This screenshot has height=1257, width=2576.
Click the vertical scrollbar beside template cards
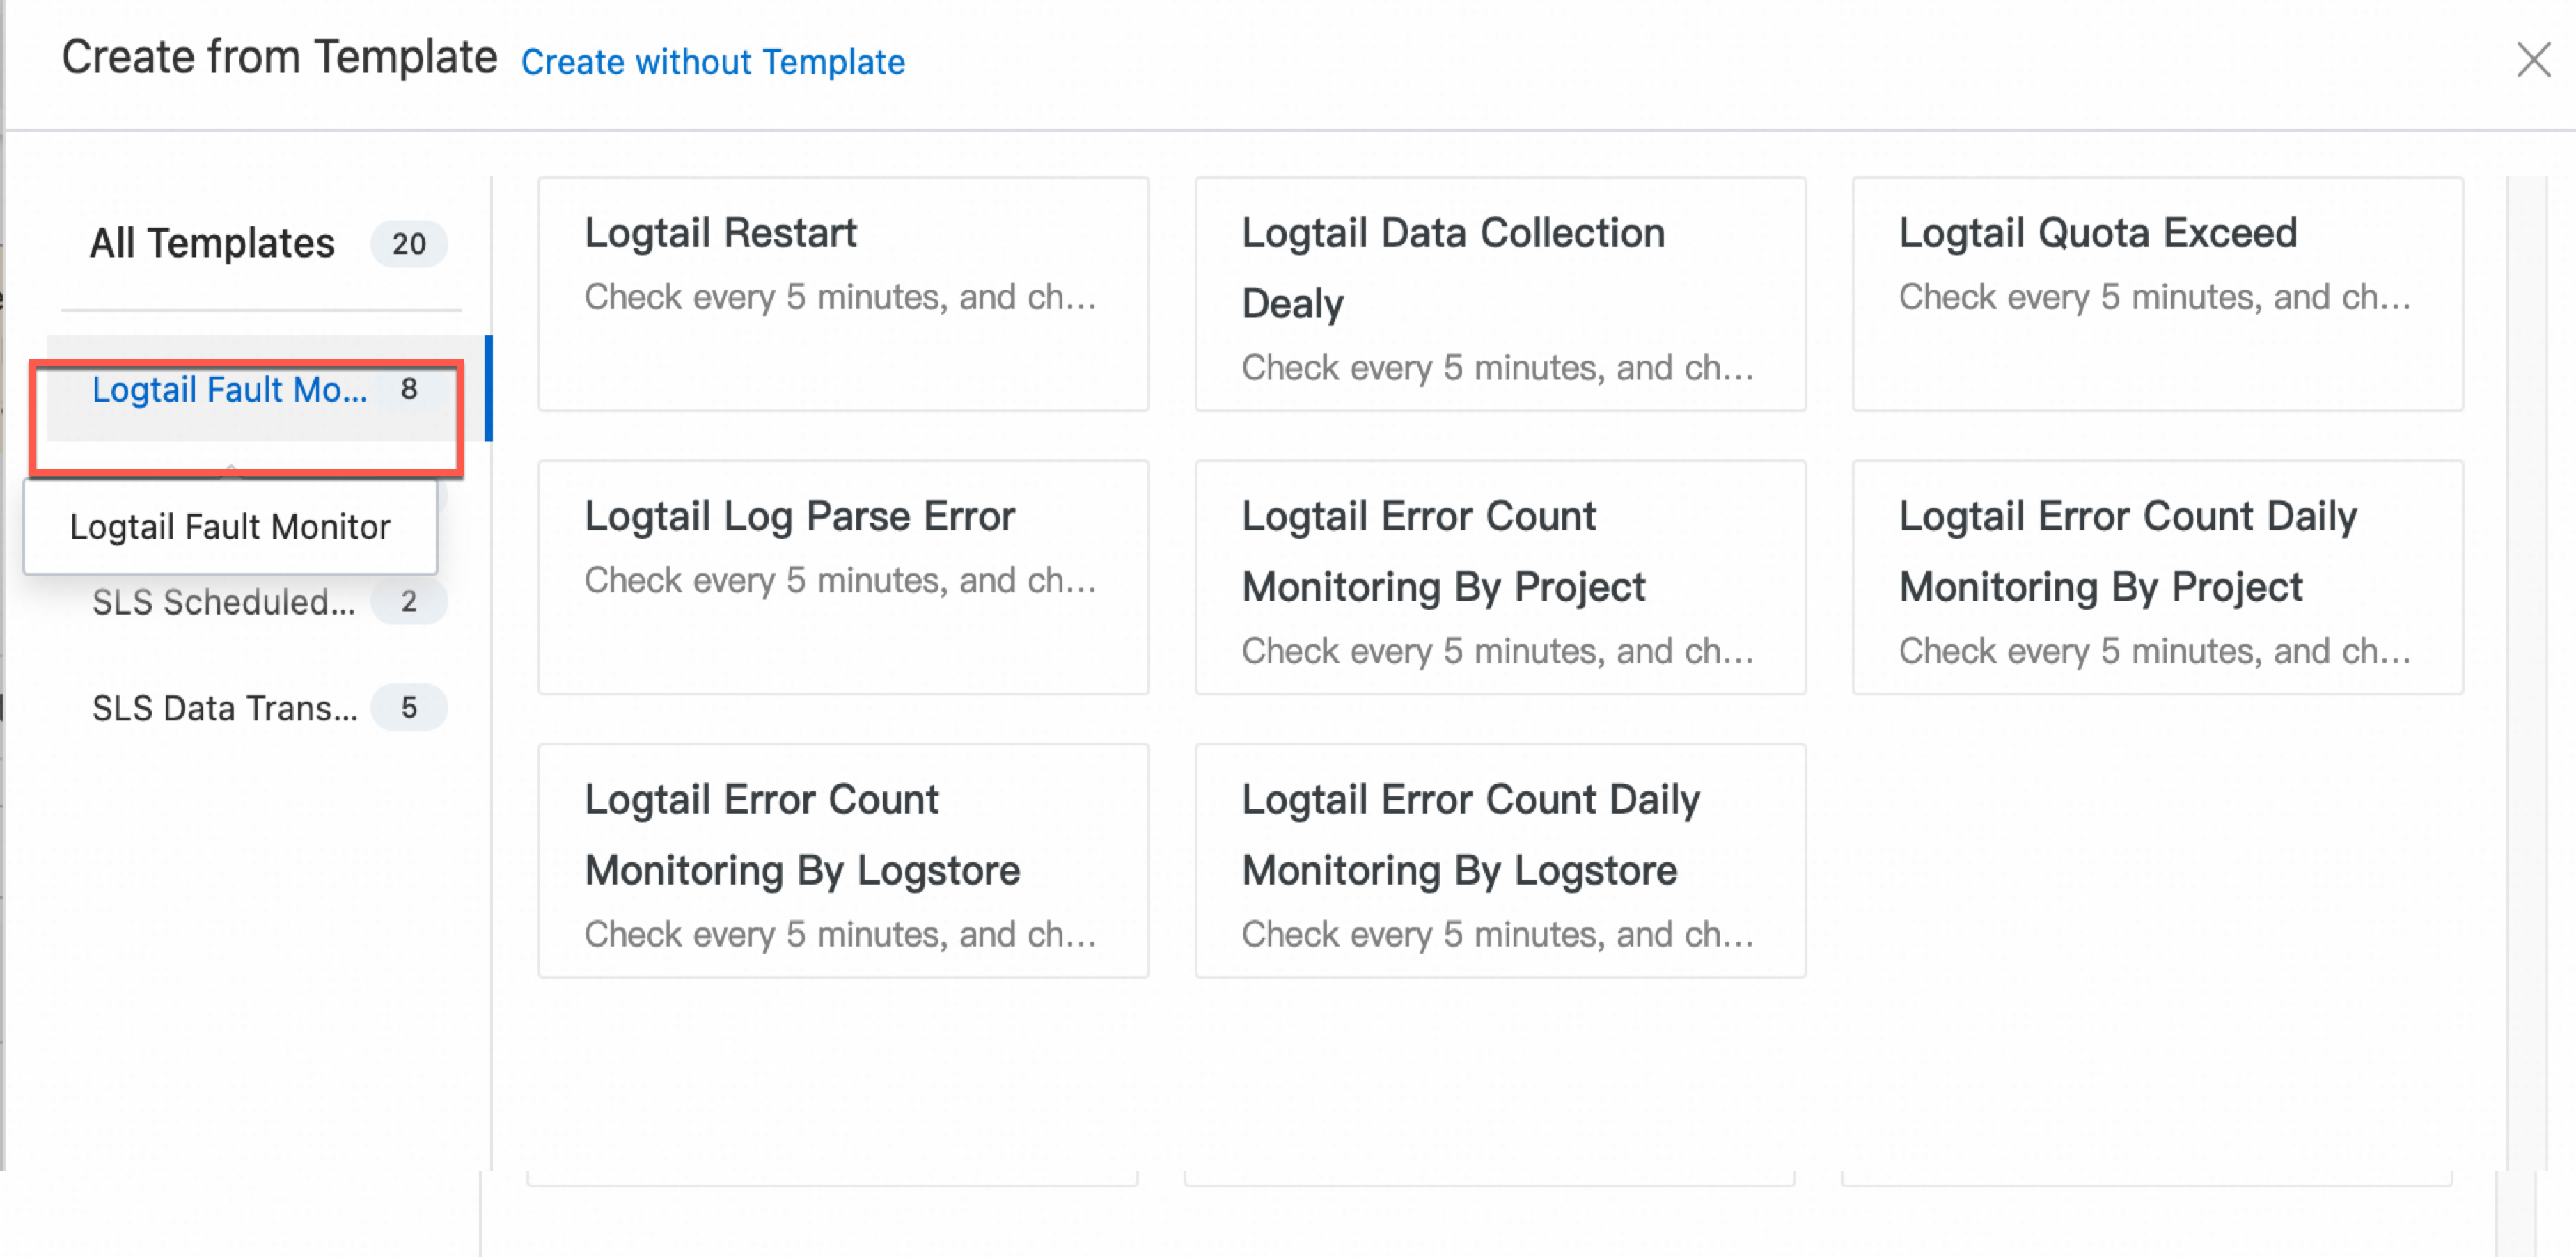tap(2527, 672)
